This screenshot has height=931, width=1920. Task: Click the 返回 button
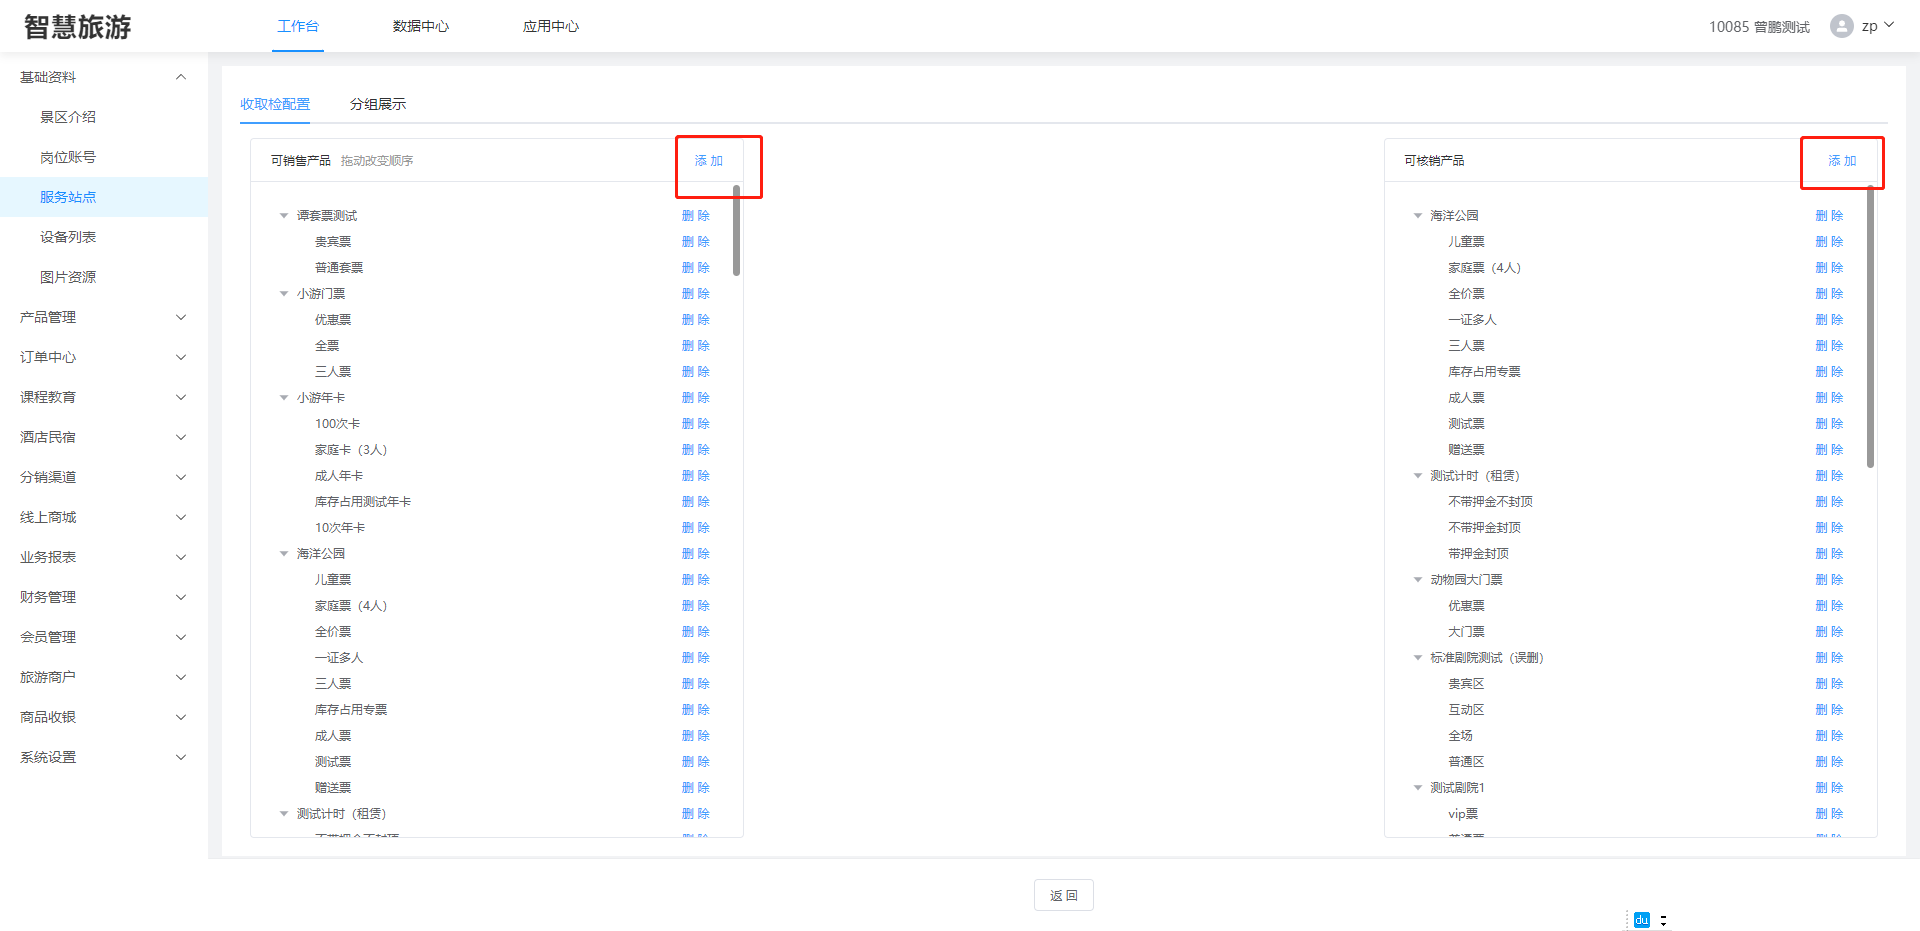pyautogui.click(x=1063, y=895)
